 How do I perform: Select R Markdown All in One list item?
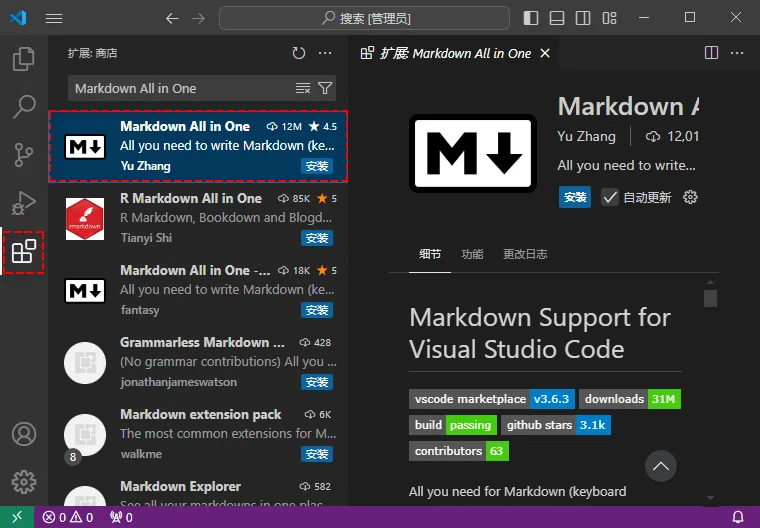(198, 218)
